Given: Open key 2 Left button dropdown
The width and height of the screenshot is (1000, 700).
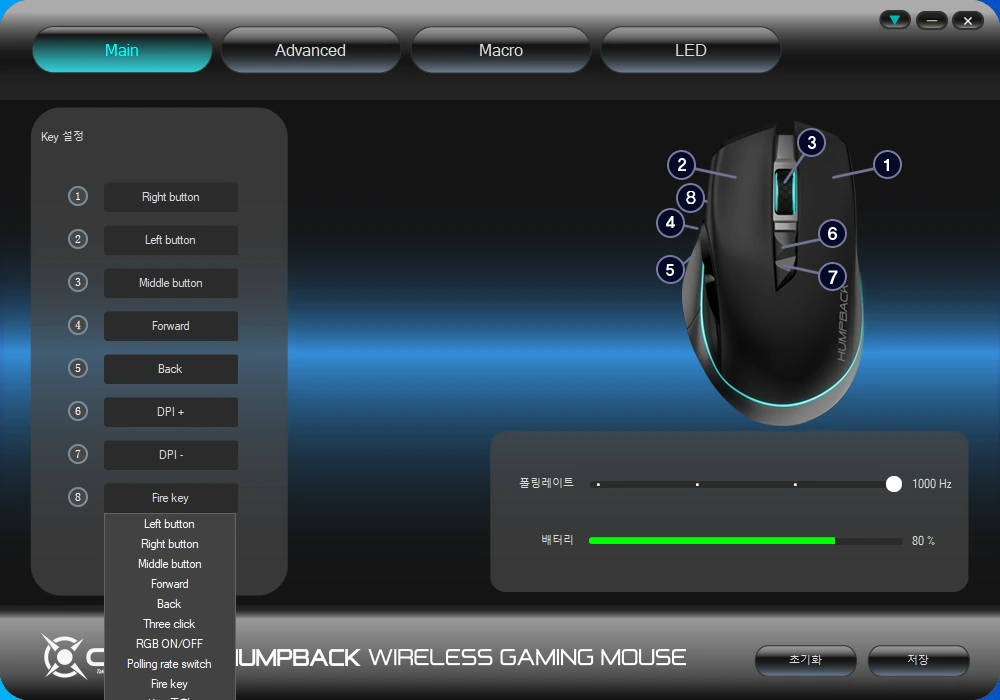Looking at the screenshot, I should (x=171, y=240).
